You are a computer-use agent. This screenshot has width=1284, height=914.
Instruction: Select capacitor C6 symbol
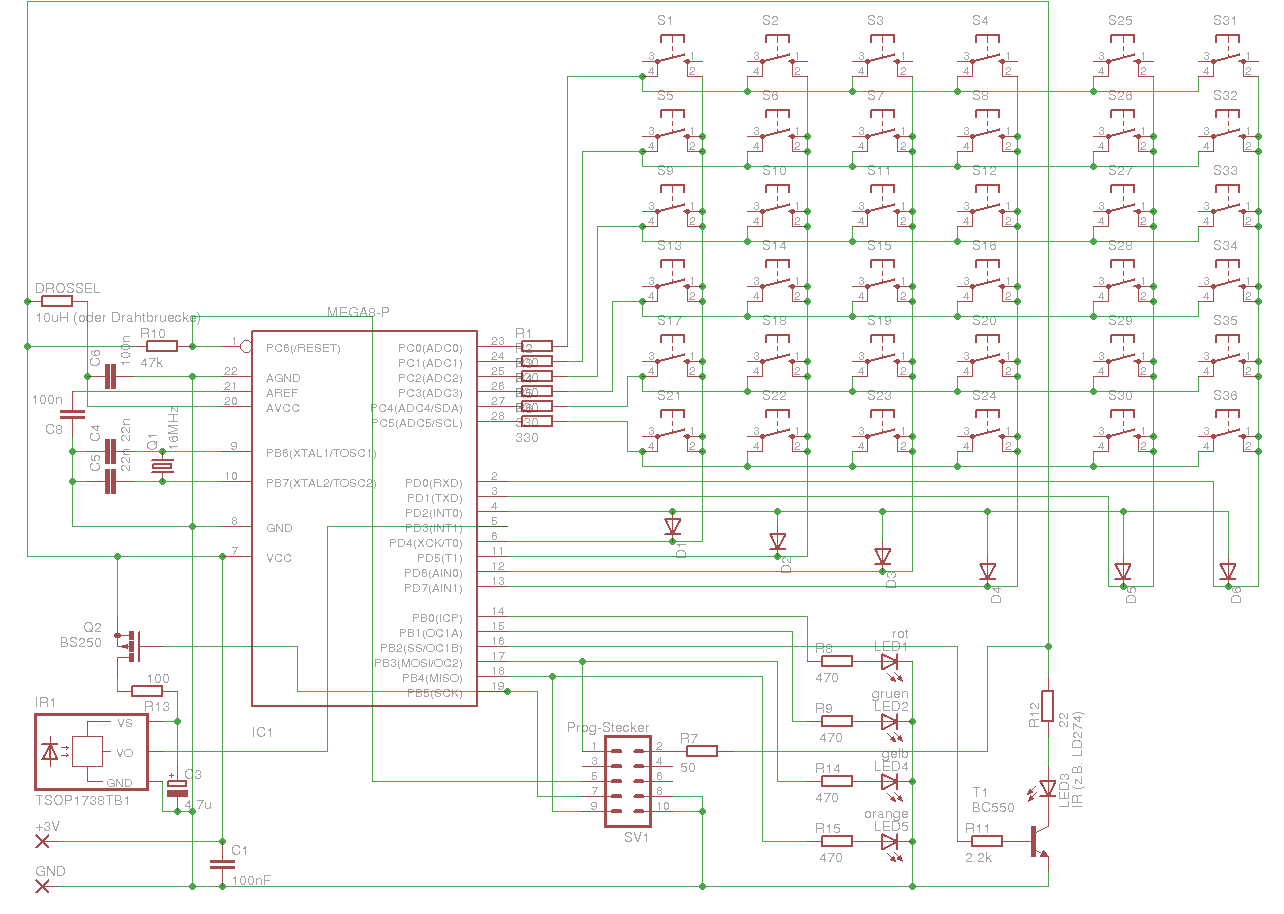point(110,376)
